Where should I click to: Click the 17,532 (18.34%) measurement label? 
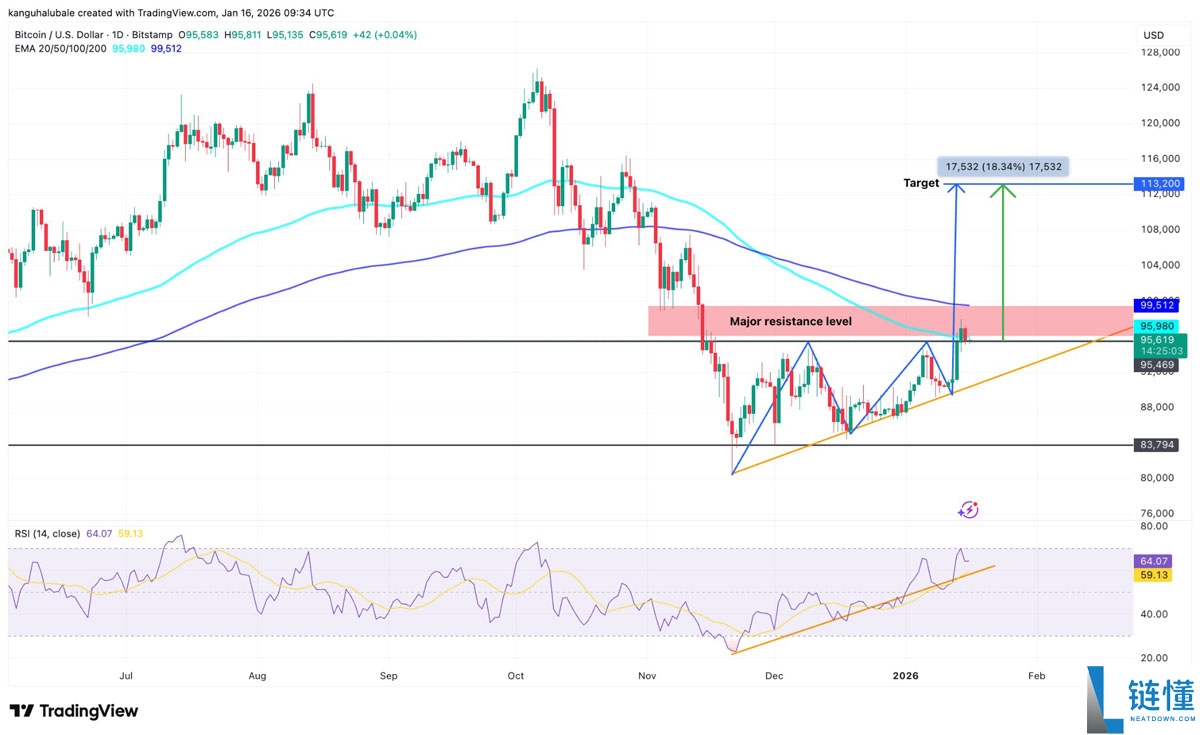[x=1003, y=167]
